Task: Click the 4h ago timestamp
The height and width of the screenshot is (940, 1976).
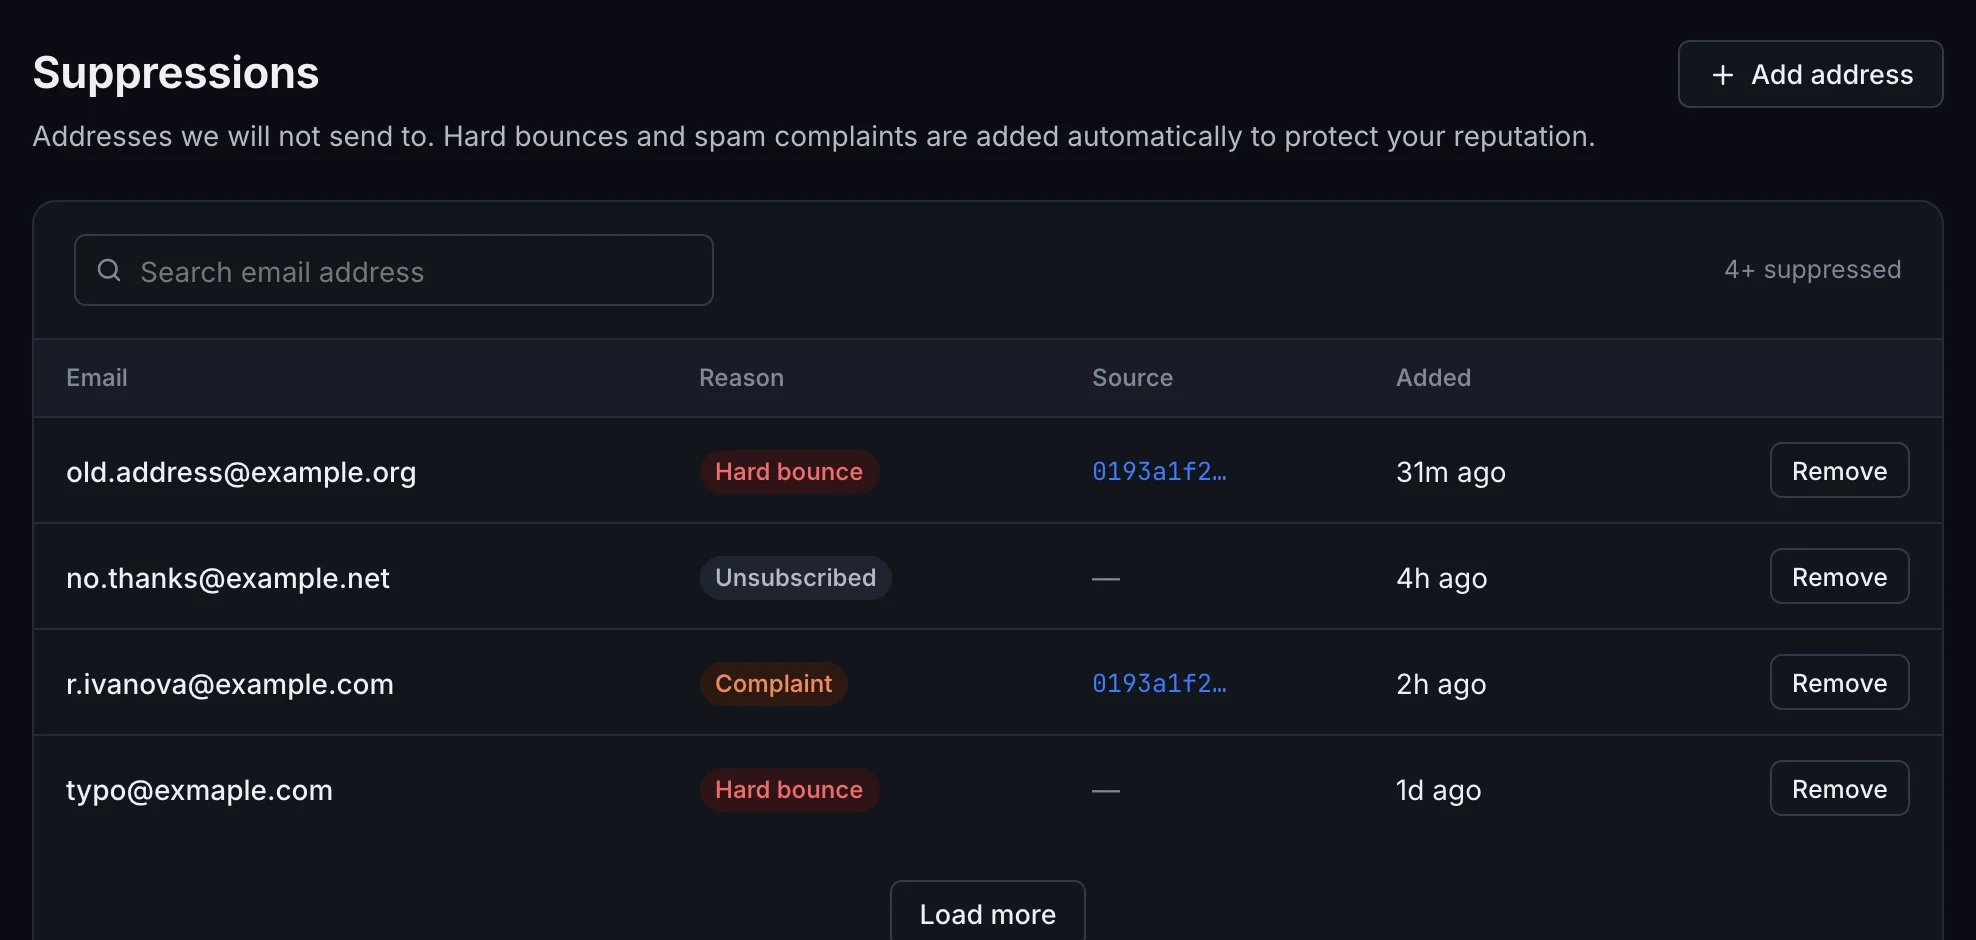Action: coord(1441,578)
